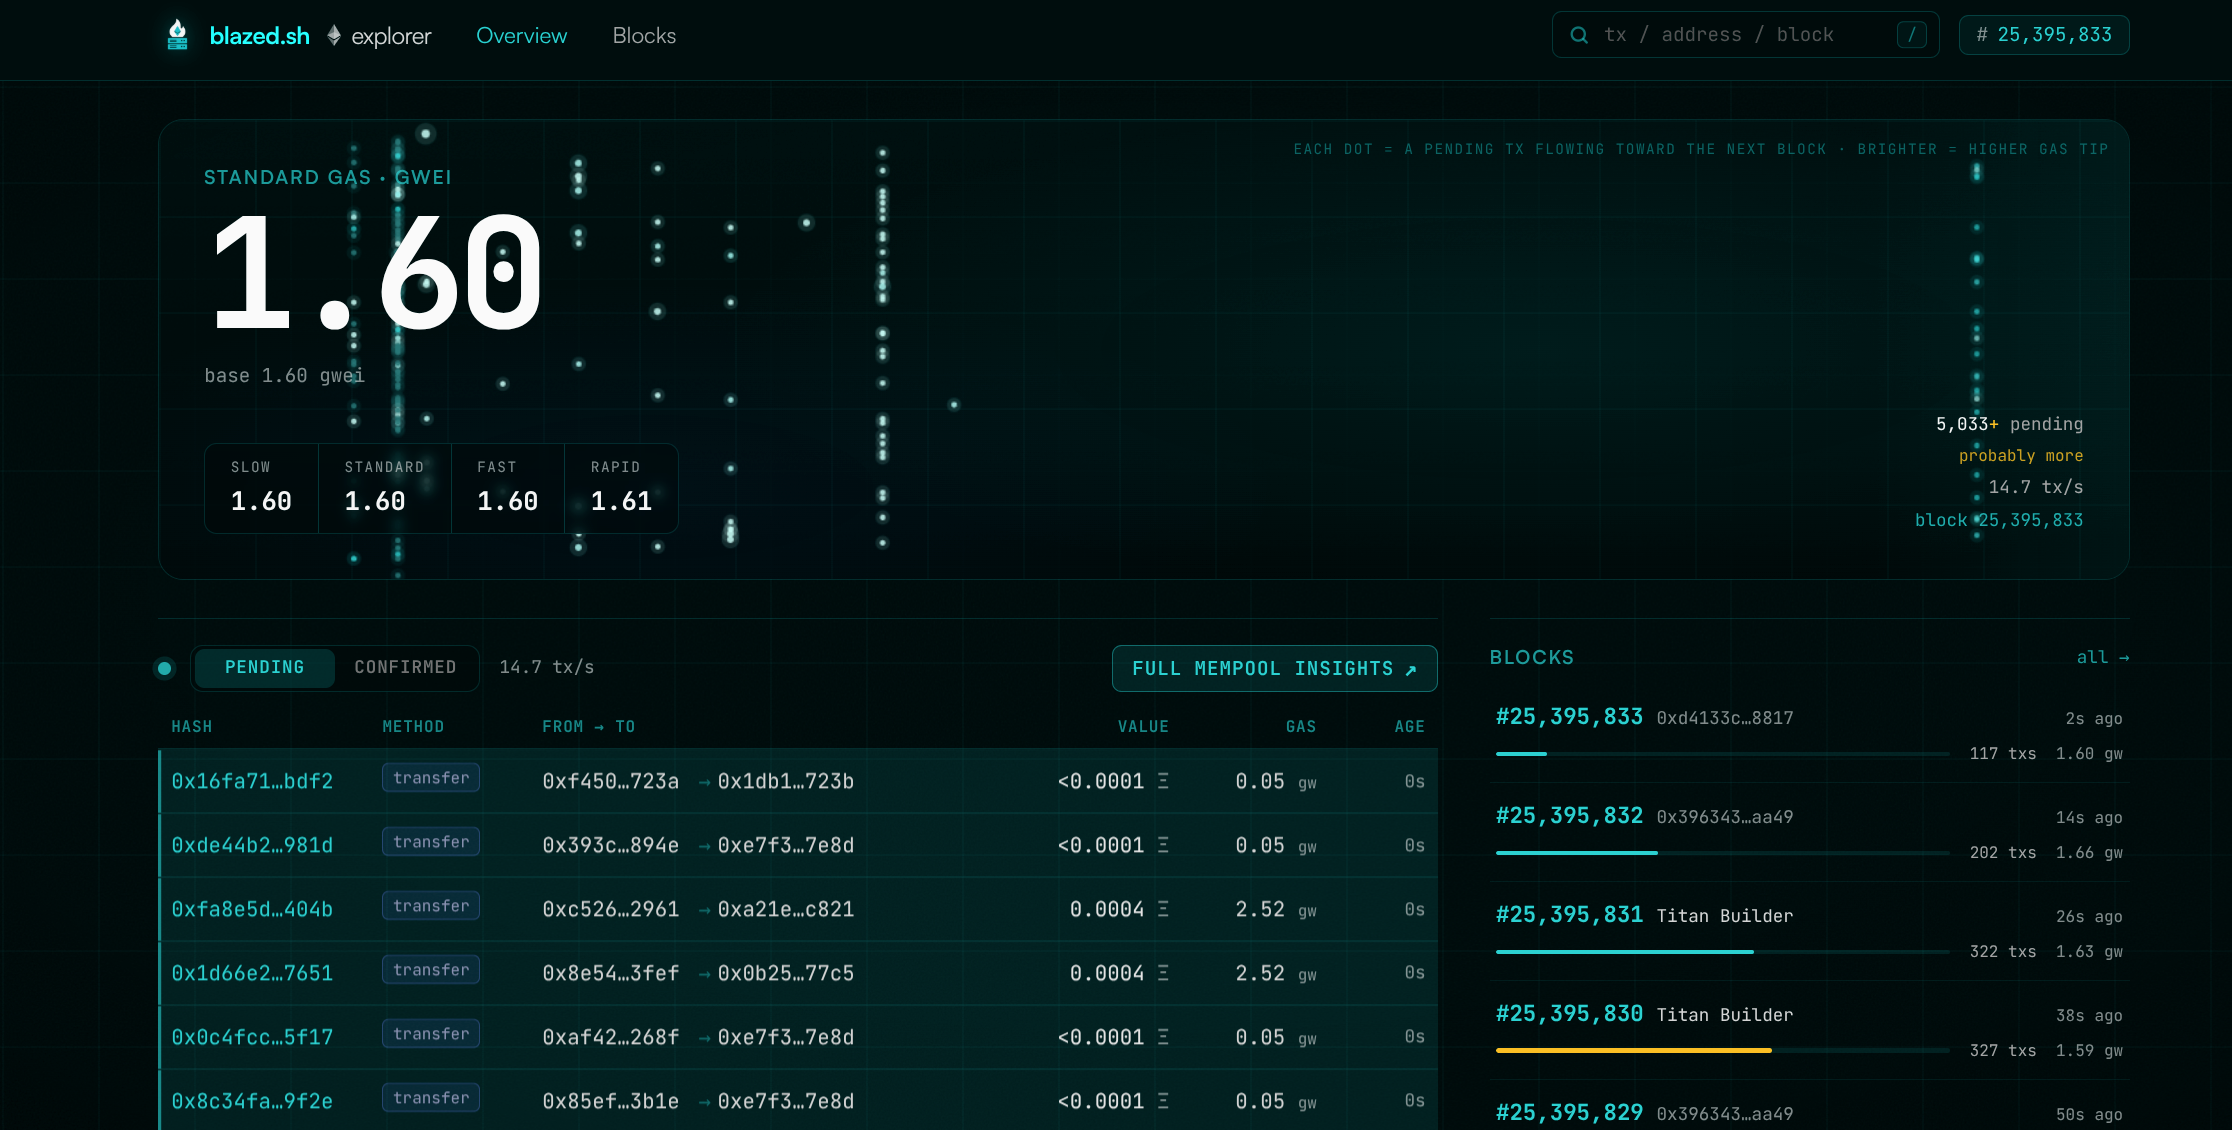Click transfer badge on row 0xfa8e5d…404b
The height and width of the screenshot is (1130, 2232).
tap(431, 906)
